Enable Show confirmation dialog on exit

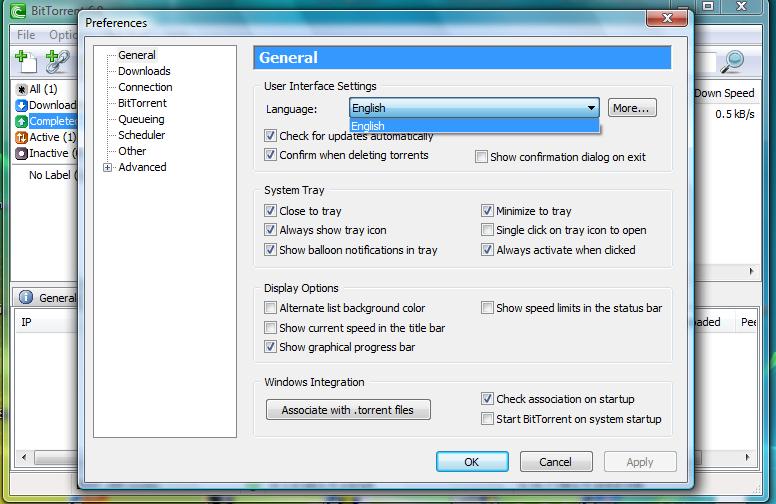tap(481, 156)
